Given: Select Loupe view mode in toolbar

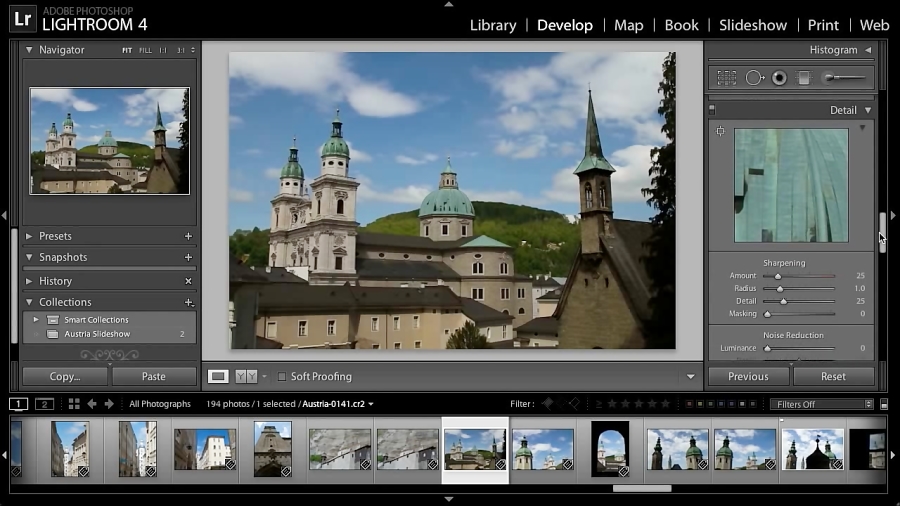Looking at the screenshot, I should 218,376.
